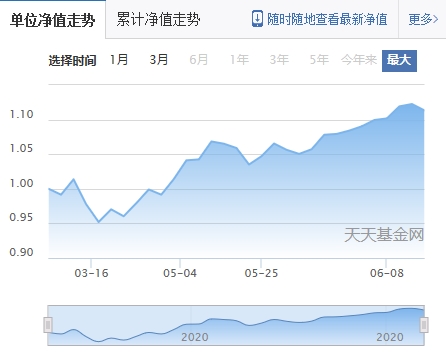This screenshot has width=446, height=362.
Task: Open the 随时随地查看最新净值 link
Action: 327,19
